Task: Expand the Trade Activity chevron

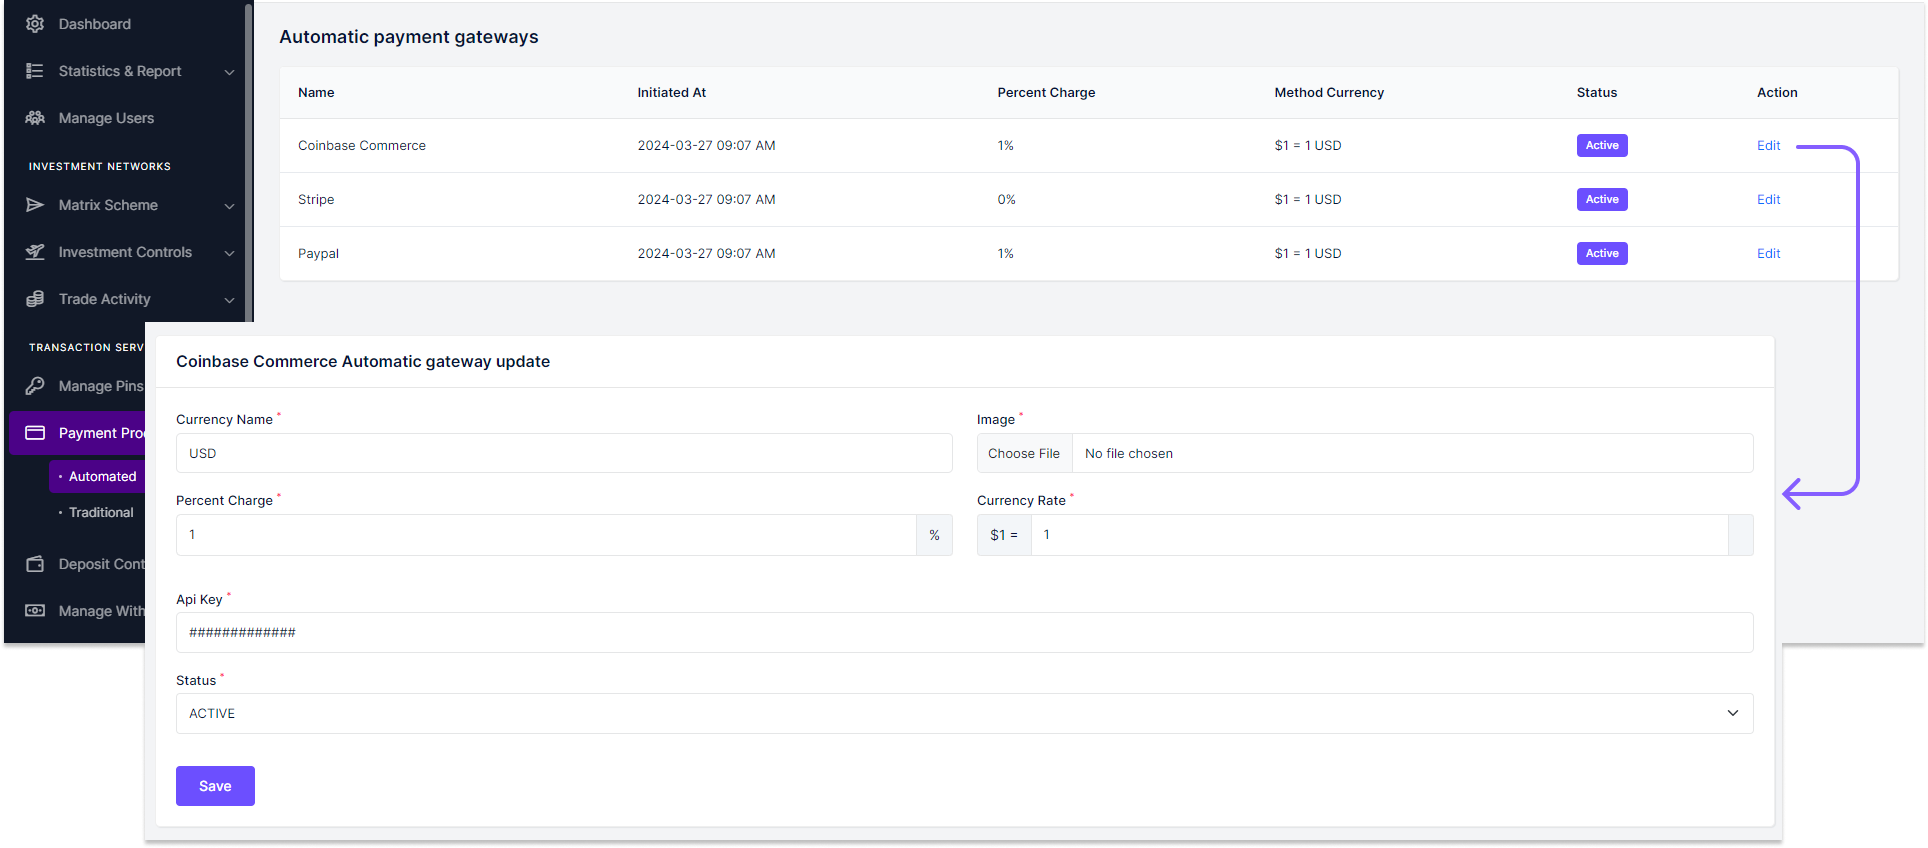Action: [x=229, y=300]
